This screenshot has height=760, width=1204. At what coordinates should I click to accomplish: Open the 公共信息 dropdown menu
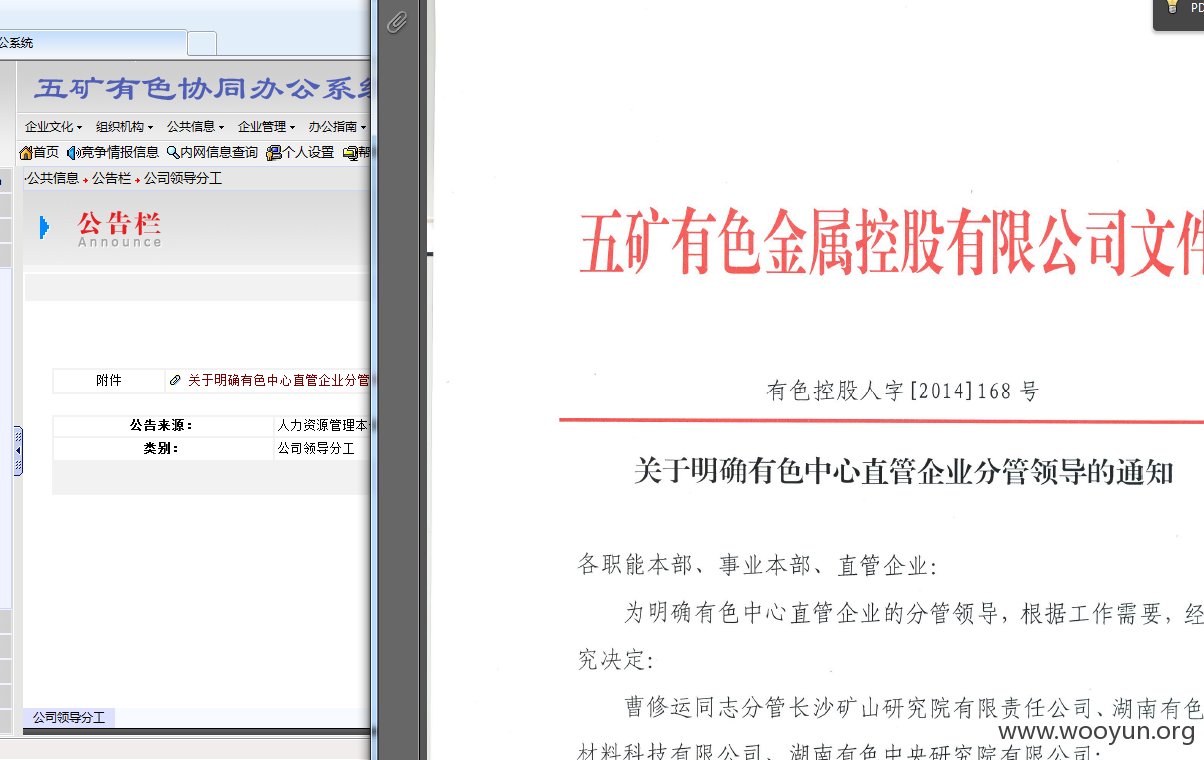[x=195, y=127]
